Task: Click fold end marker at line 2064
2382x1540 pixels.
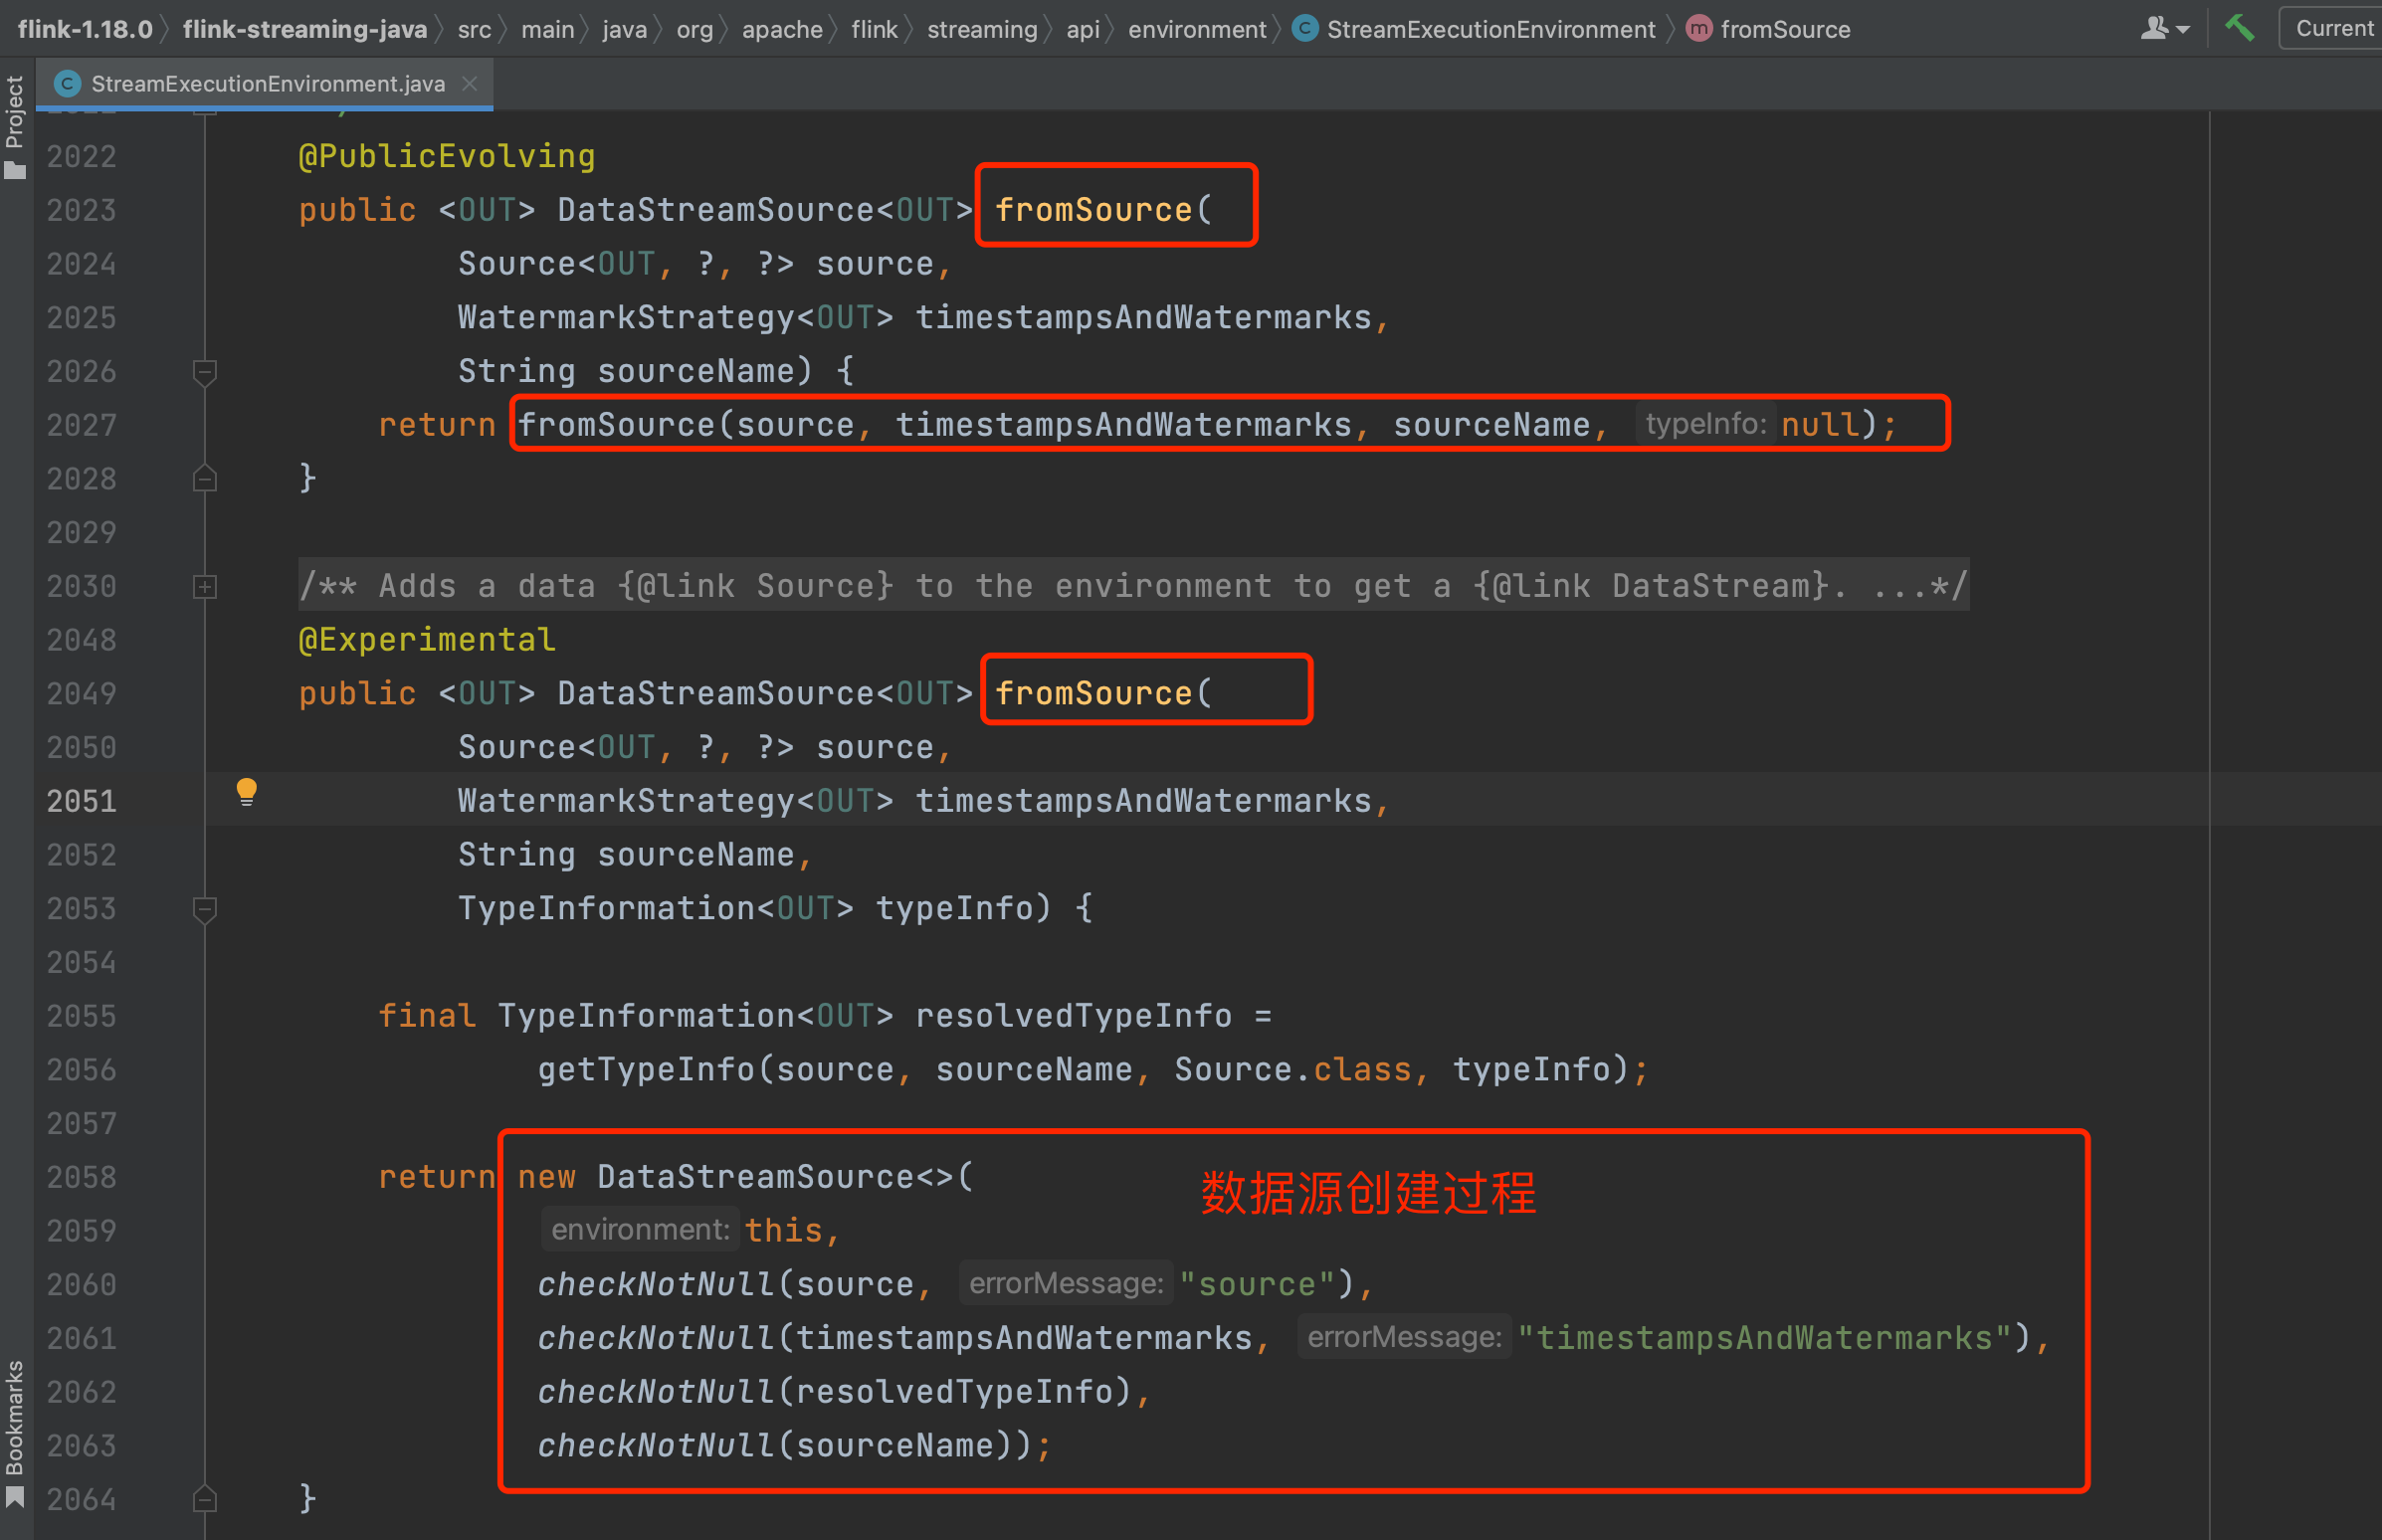Action: point(205,1498)
